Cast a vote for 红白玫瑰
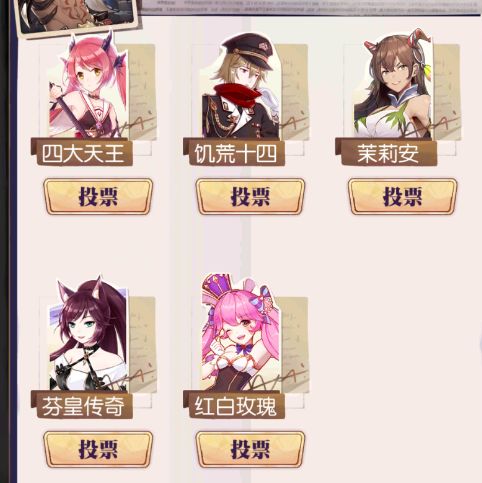This screenshot has height=483, width=482. click(x=250, y=449)
